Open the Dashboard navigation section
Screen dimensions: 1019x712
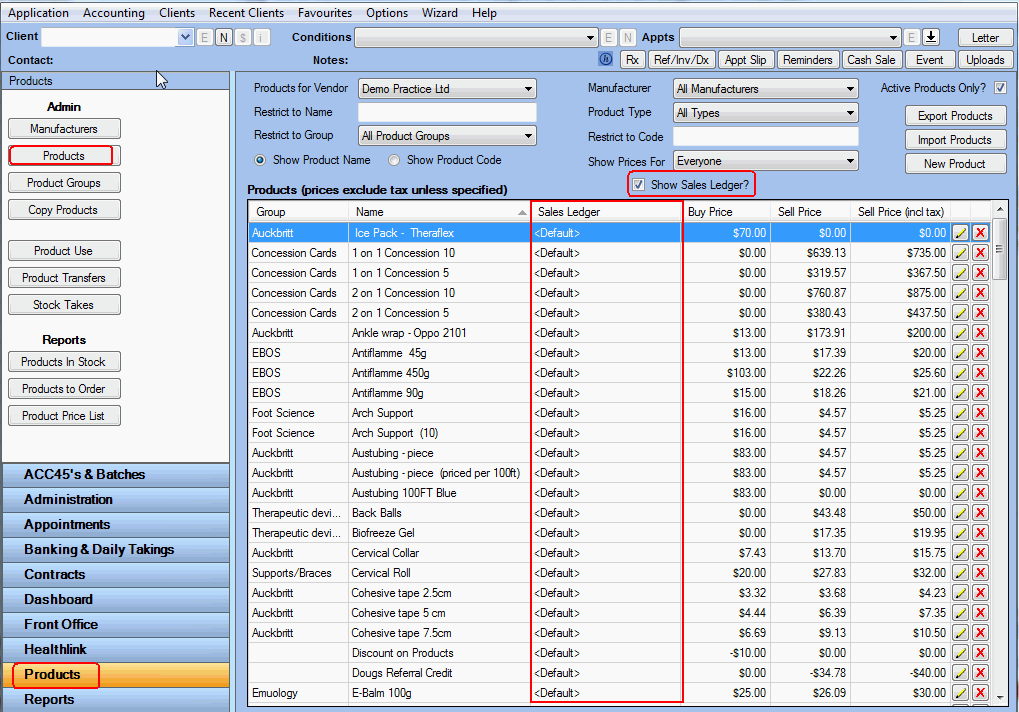116,600
